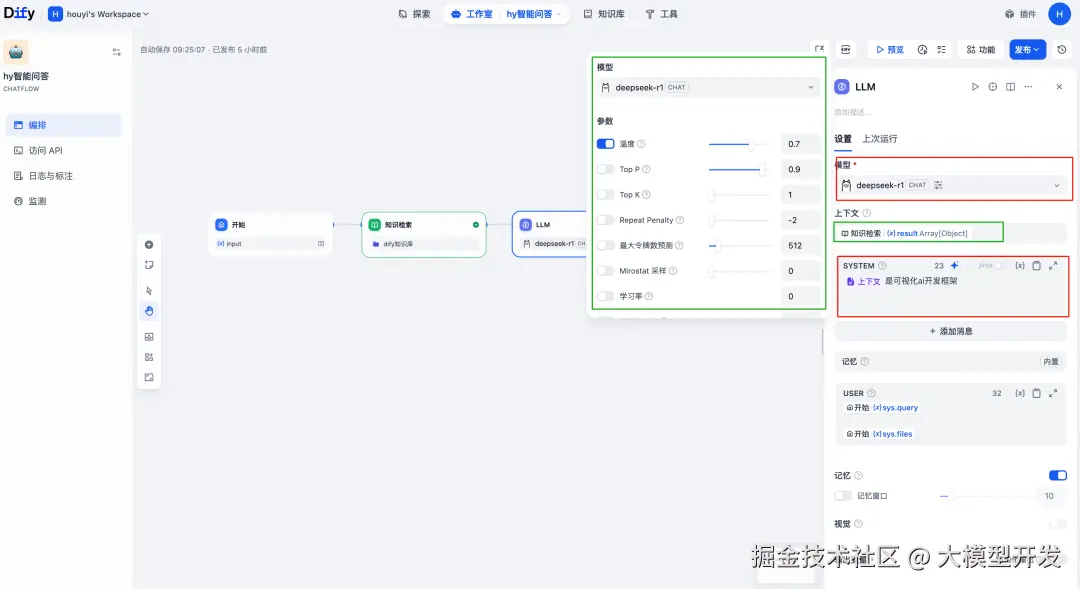Viewport: 1080px width, 589px height.
Task: Click the 温度 help question mark
Action: tap(641, 144)
